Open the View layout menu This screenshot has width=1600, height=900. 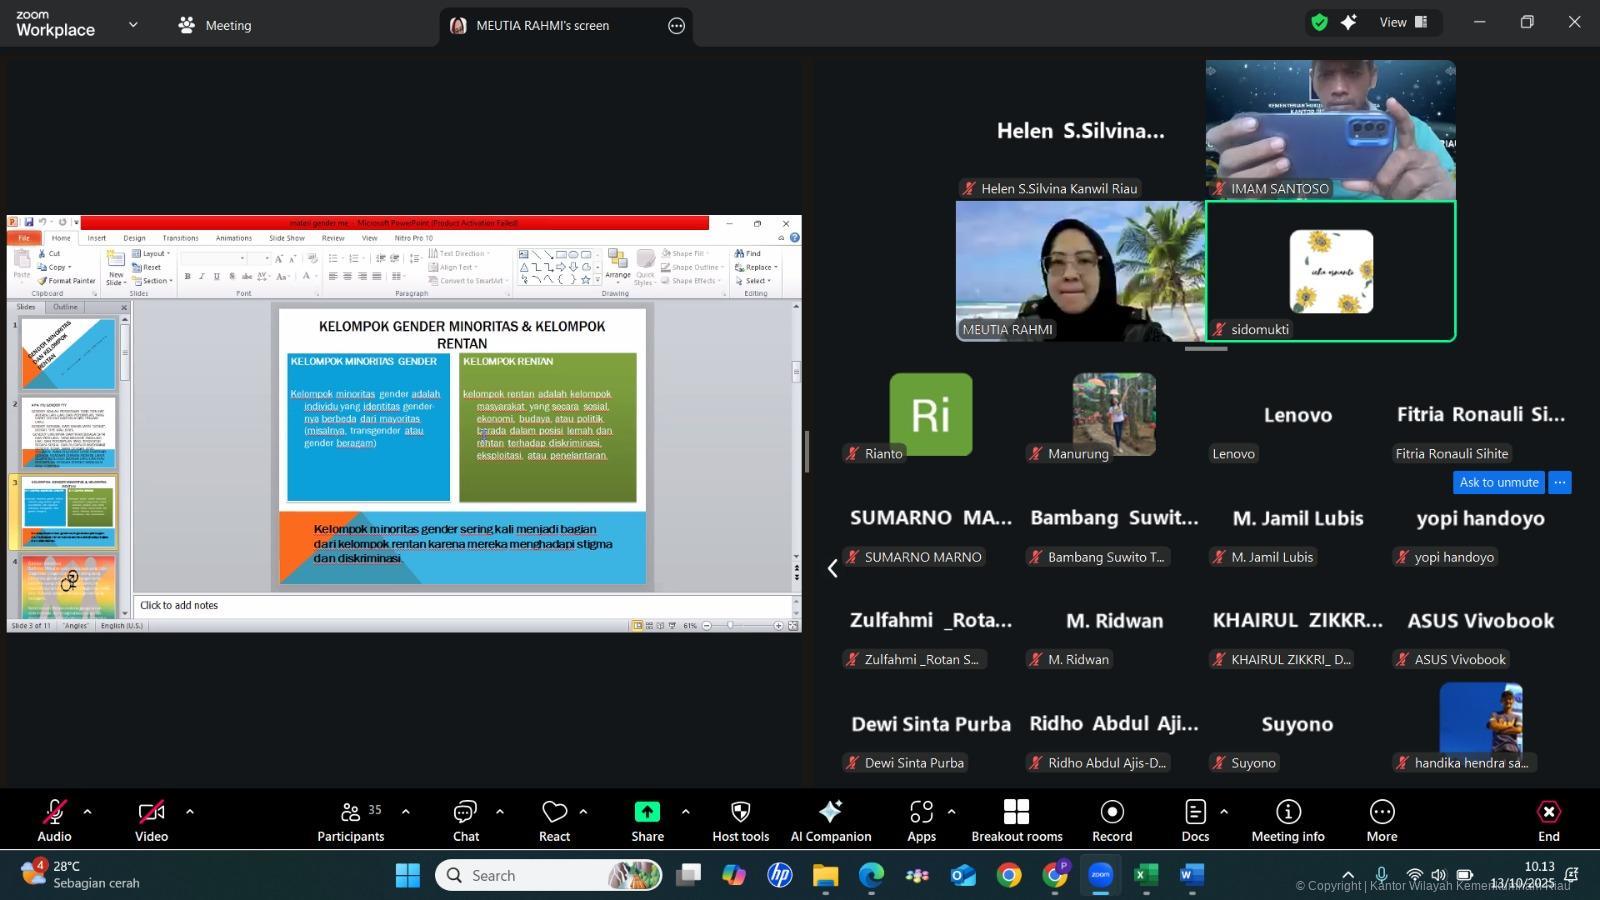click(1403, 23)
